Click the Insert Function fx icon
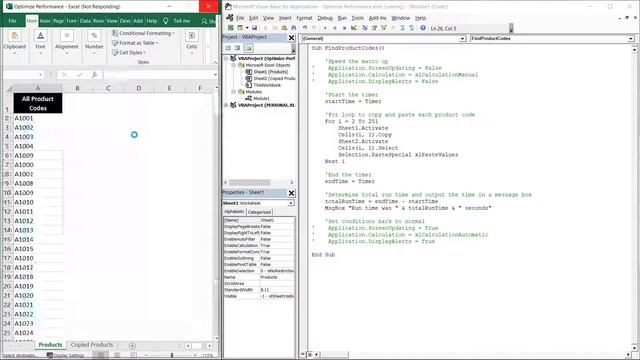The width and height of the screenshot is (640, 360). 94,75
